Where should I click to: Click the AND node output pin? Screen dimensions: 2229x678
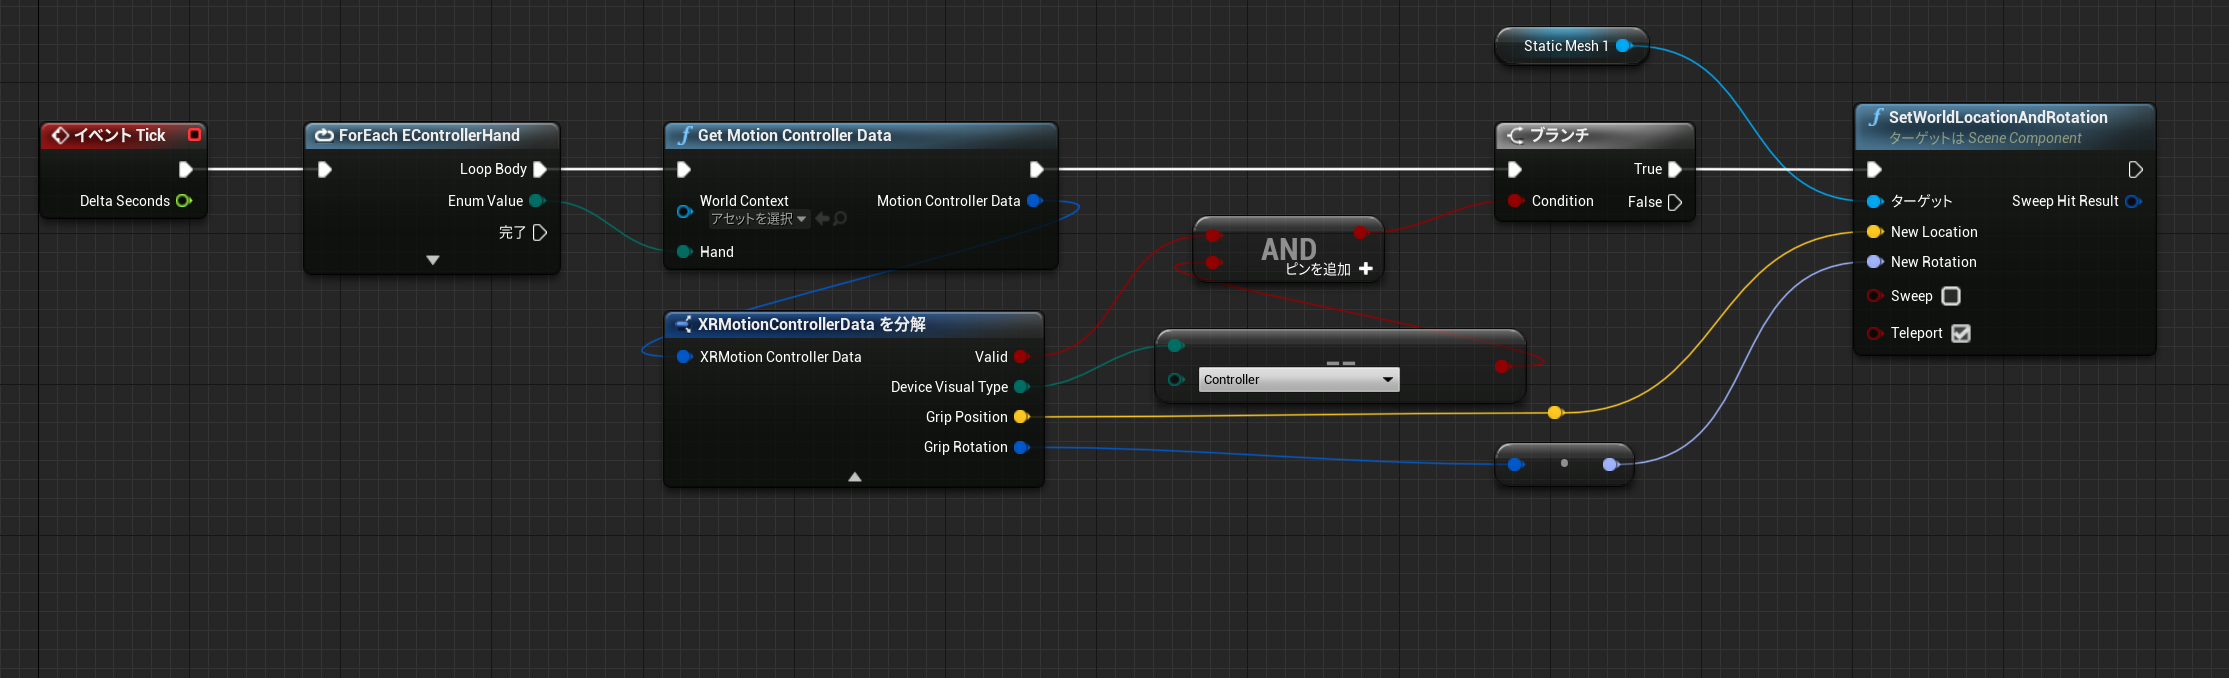[1361, 233]
